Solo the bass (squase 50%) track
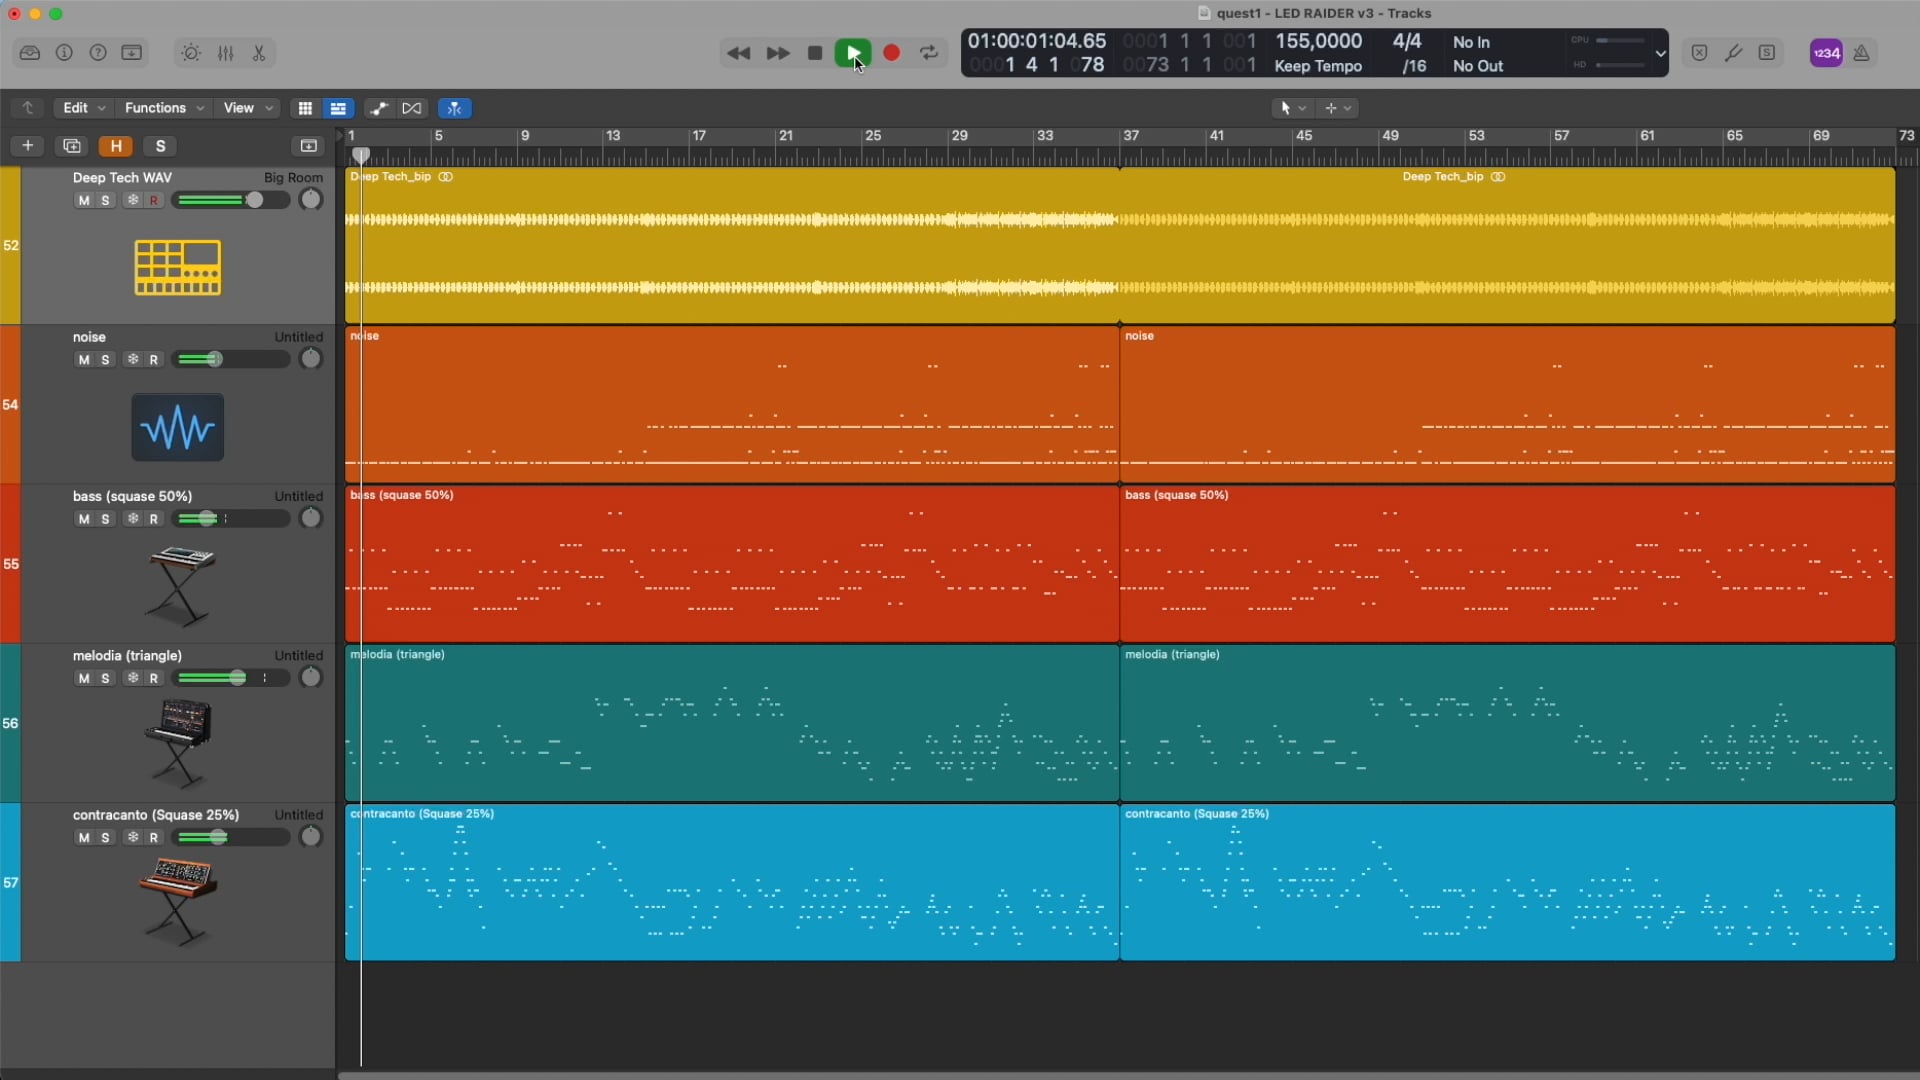Screen dimensions: 1920x1080 coord(105,519)
